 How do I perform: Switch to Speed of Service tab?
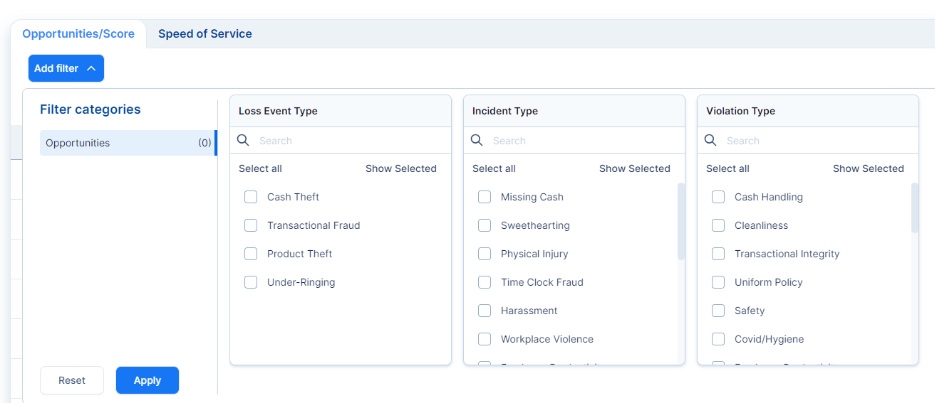coord(205,34)
